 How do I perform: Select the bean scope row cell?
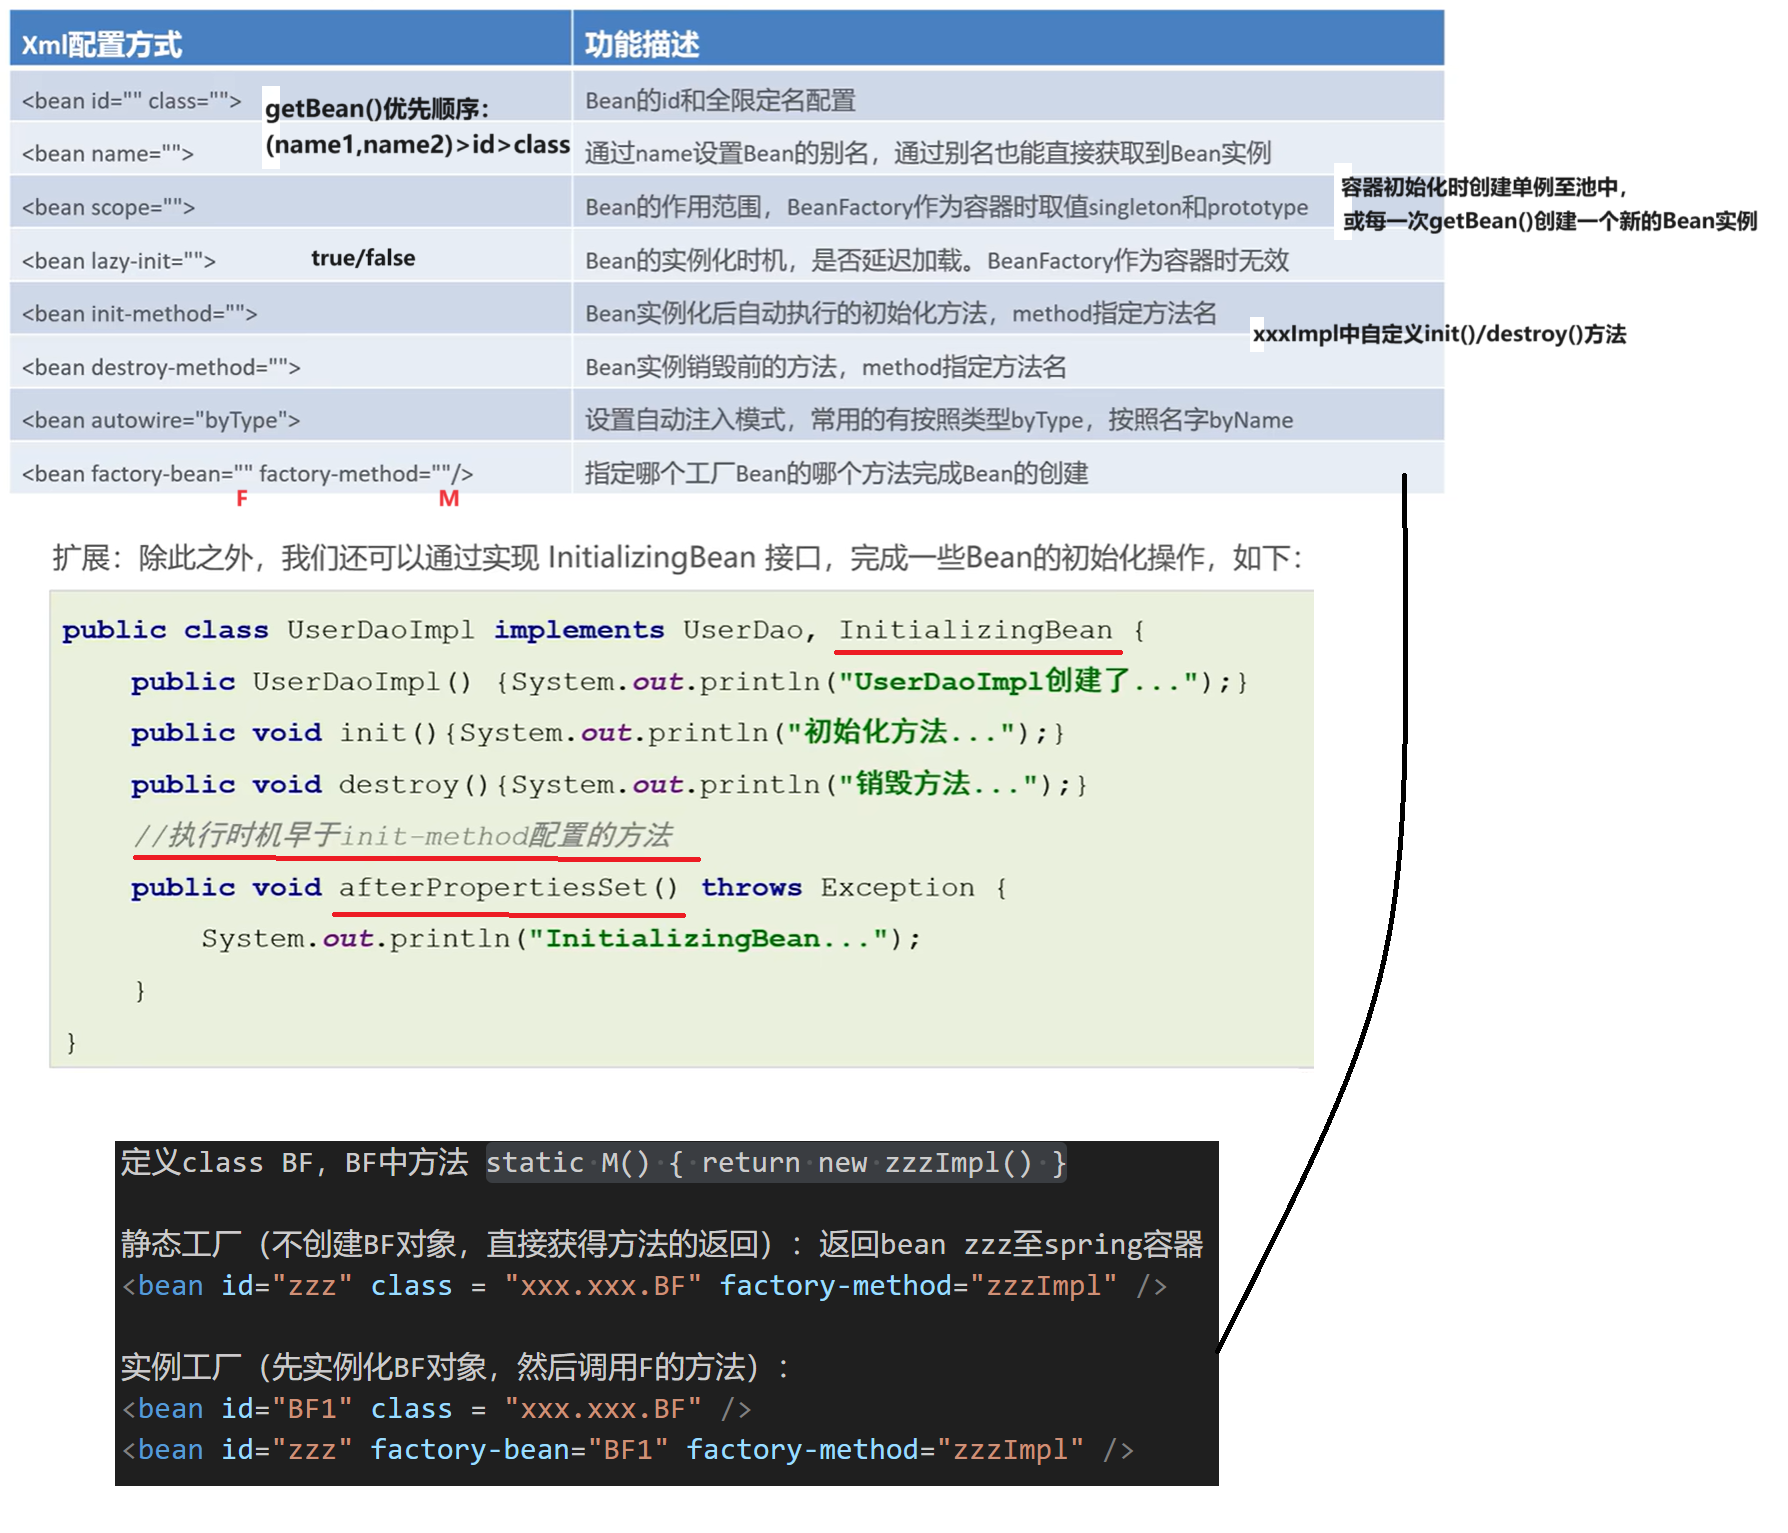click(290, 207)
